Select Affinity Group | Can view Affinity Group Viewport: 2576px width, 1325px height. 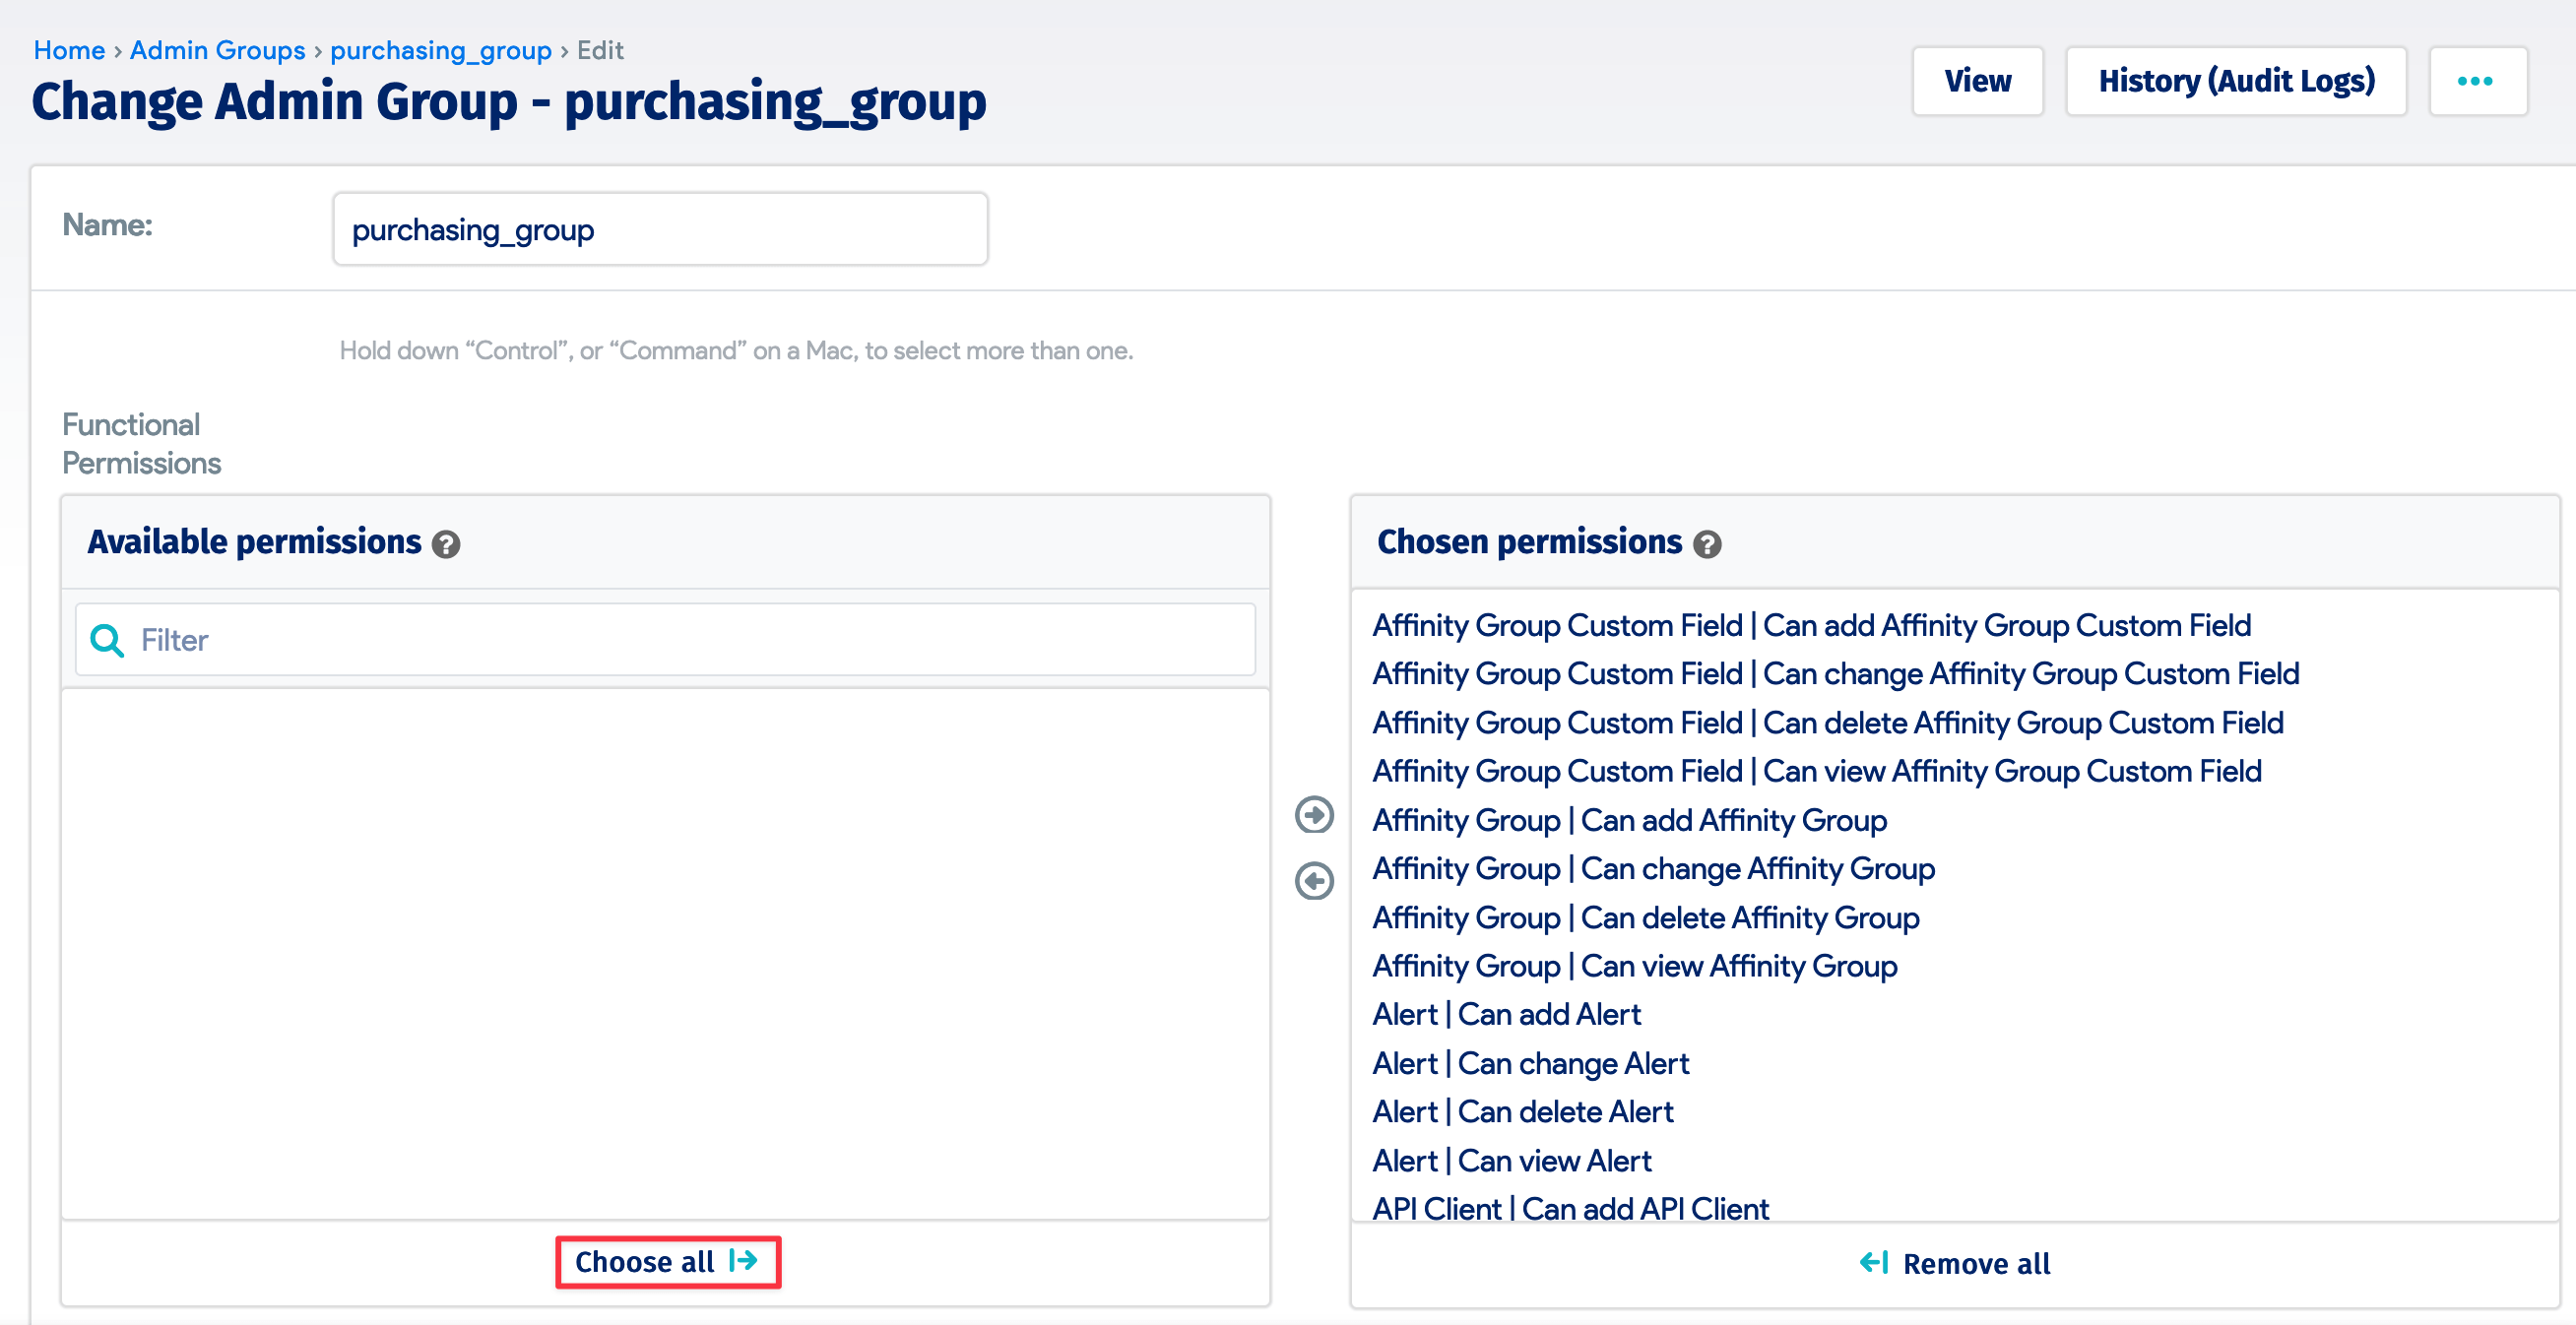click(x=1633, y=966)
